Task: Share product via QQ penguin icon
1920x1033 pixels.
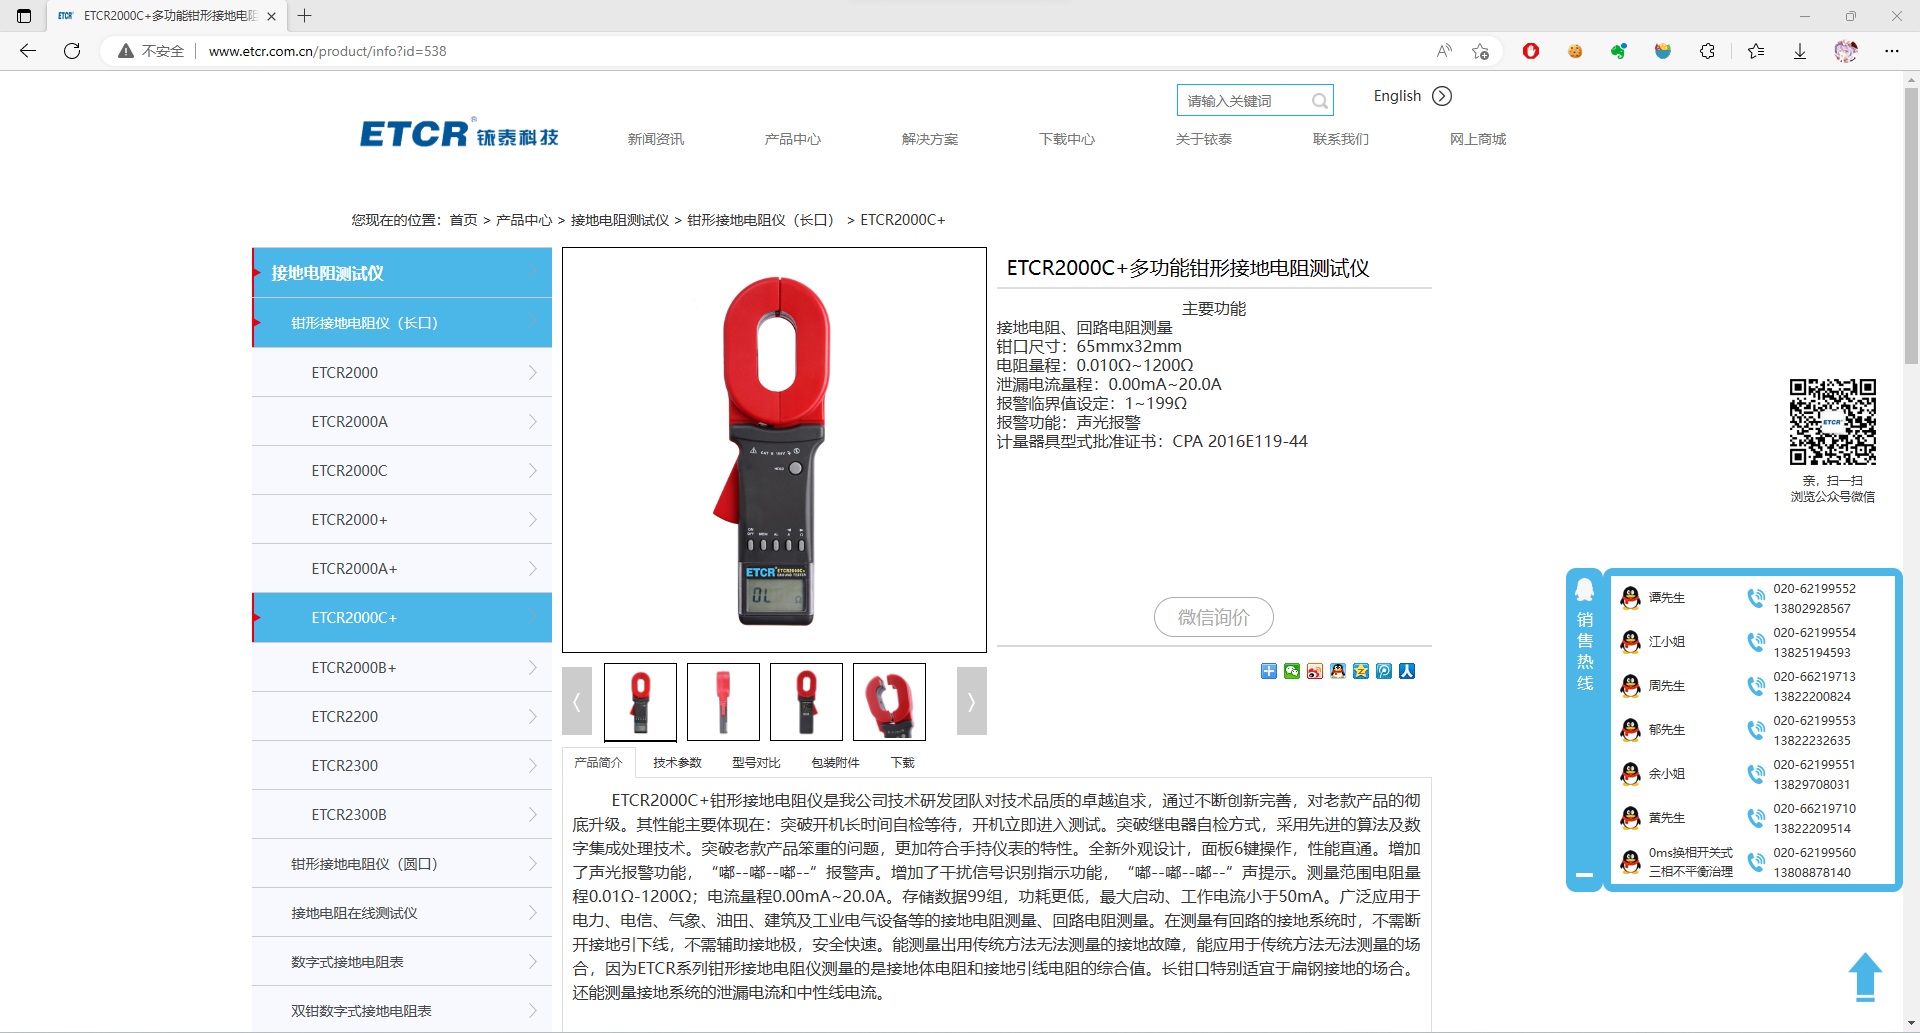Action: [x=1338, y=671]
